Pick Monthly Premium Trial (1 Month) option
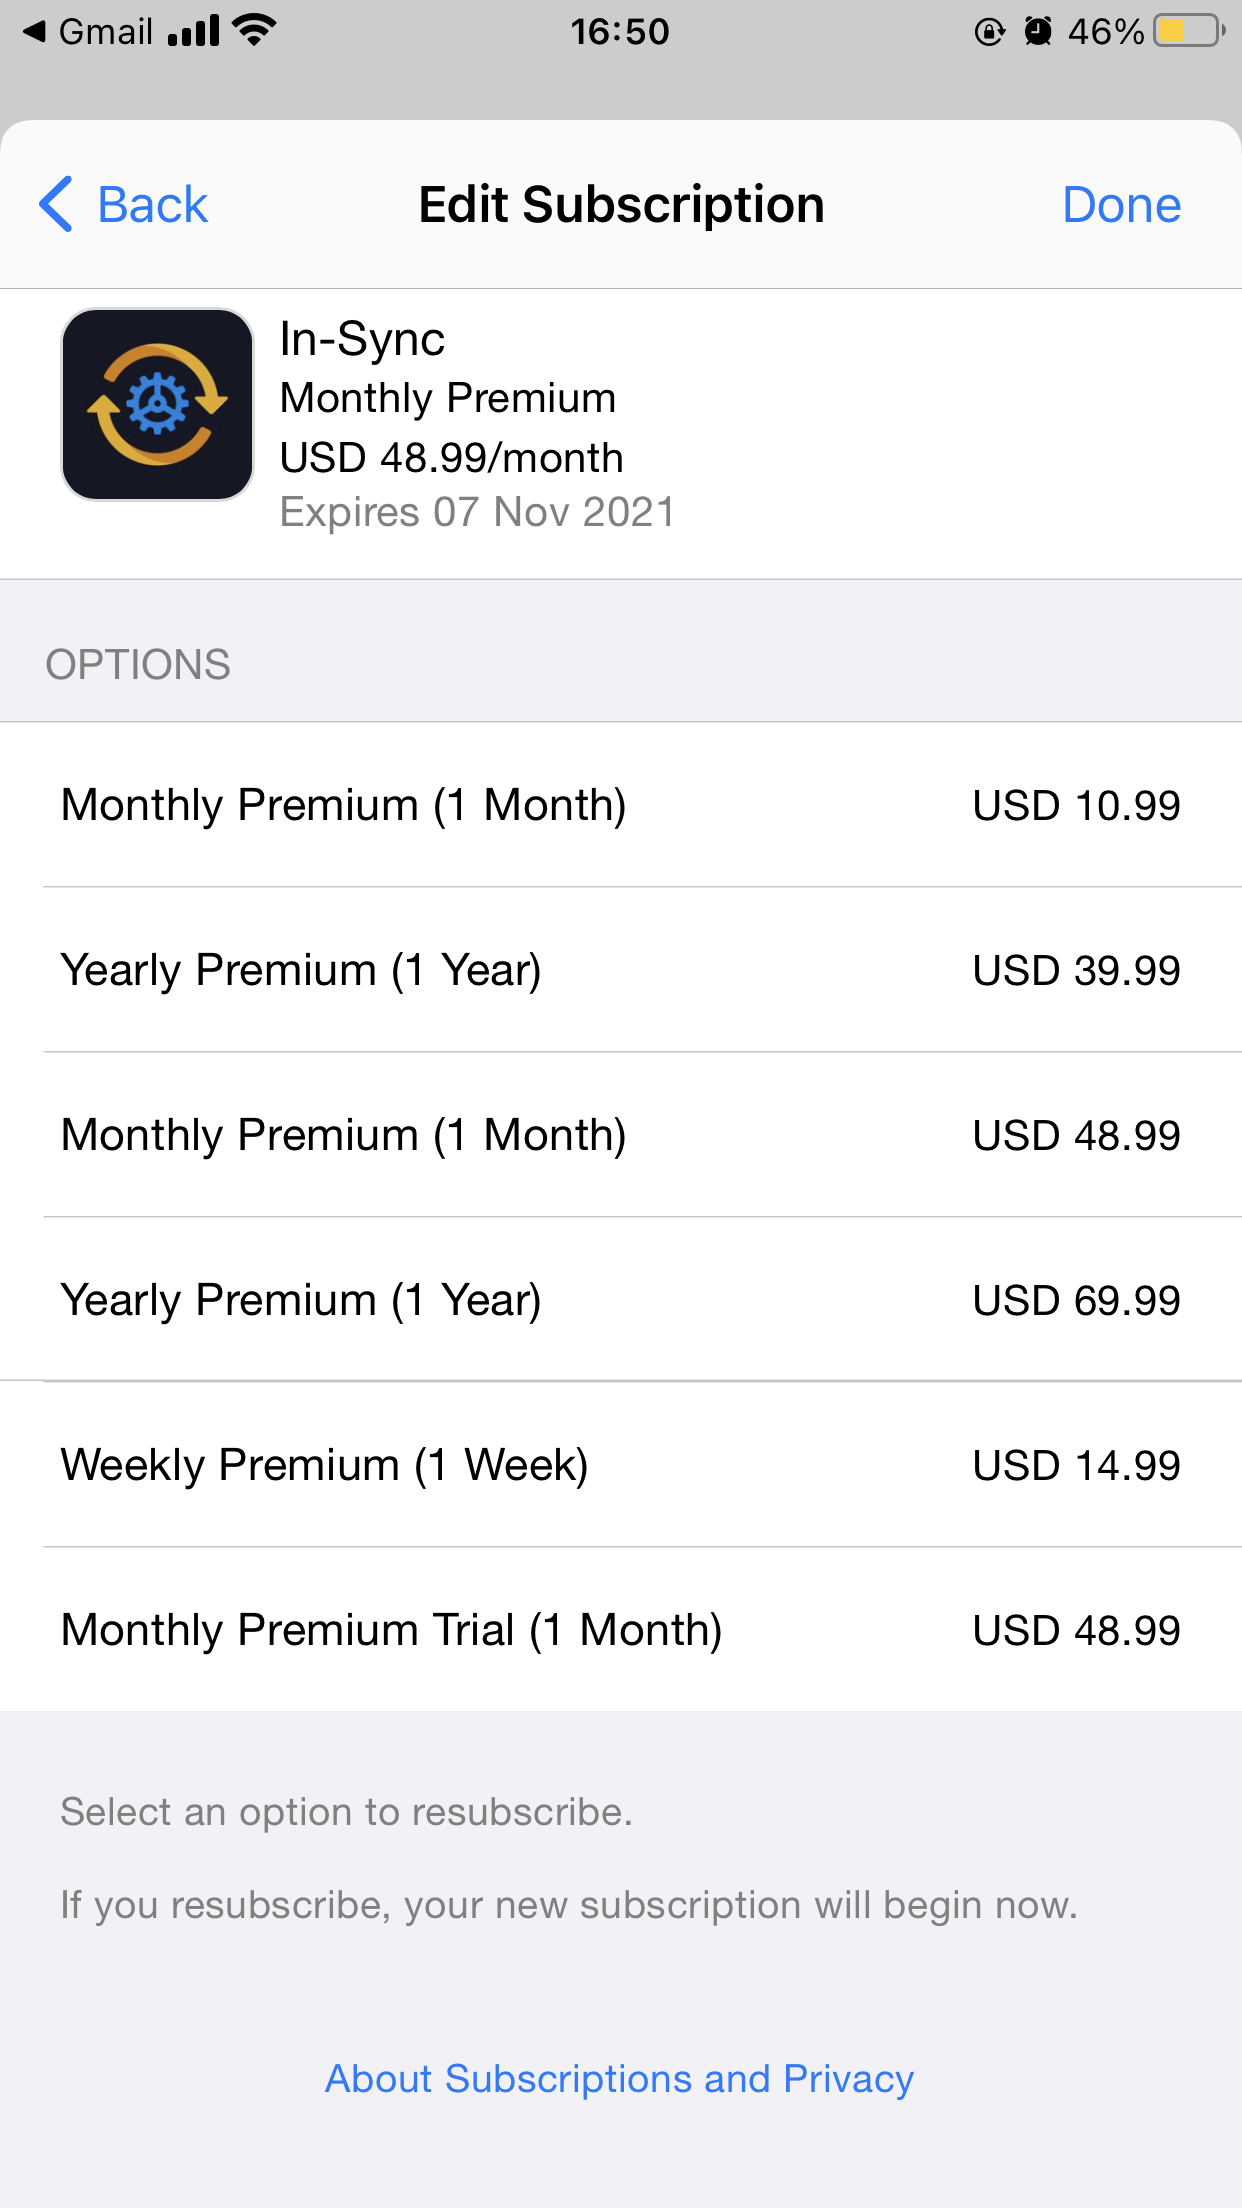Screen dimensions: 1242x2208 pyautogui.click(x=620, y=1630)
